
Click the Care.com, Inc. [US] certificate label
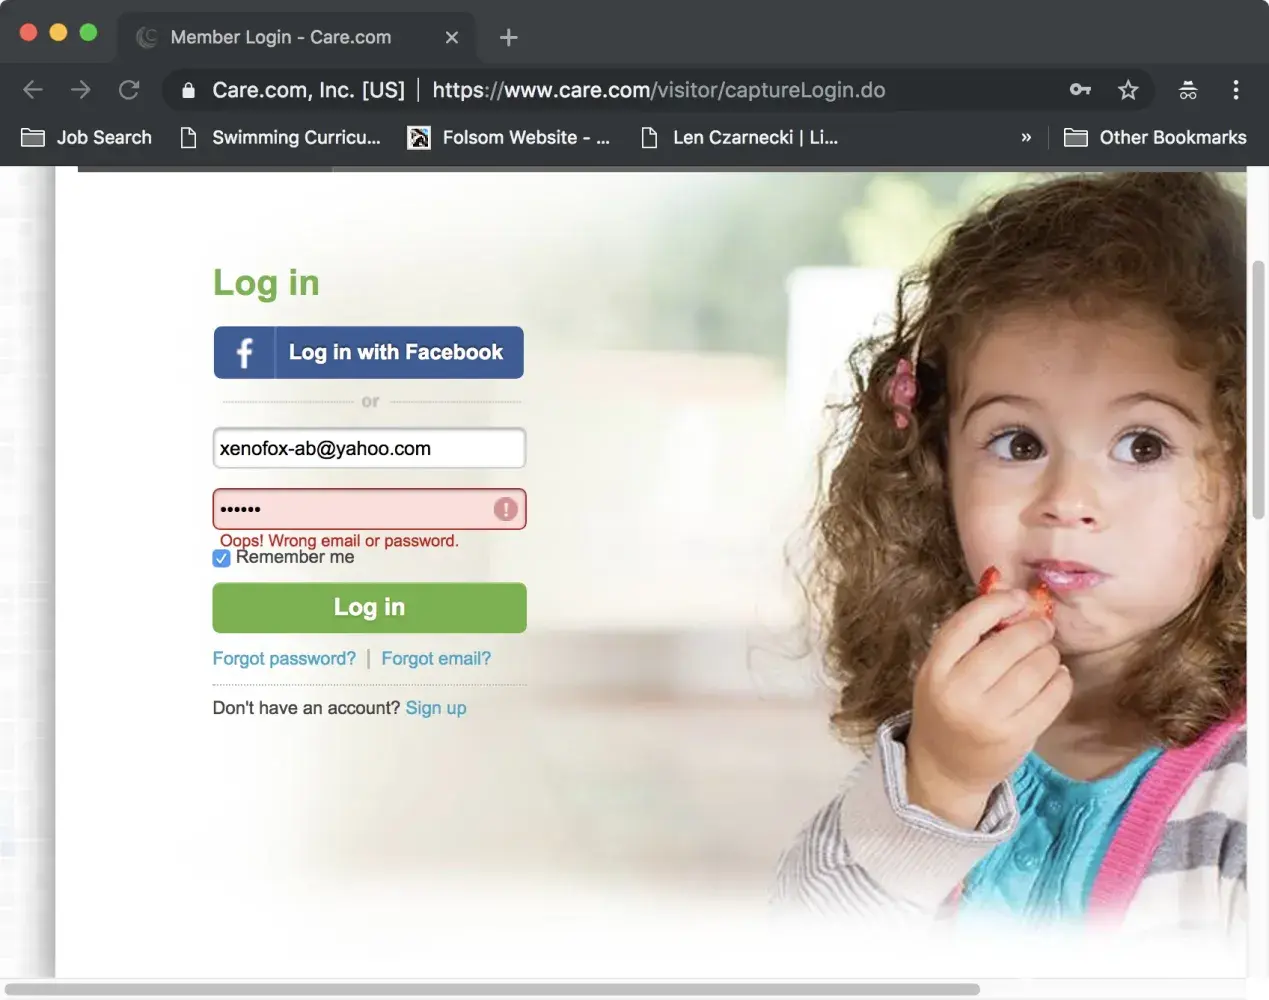coord(308,90)
